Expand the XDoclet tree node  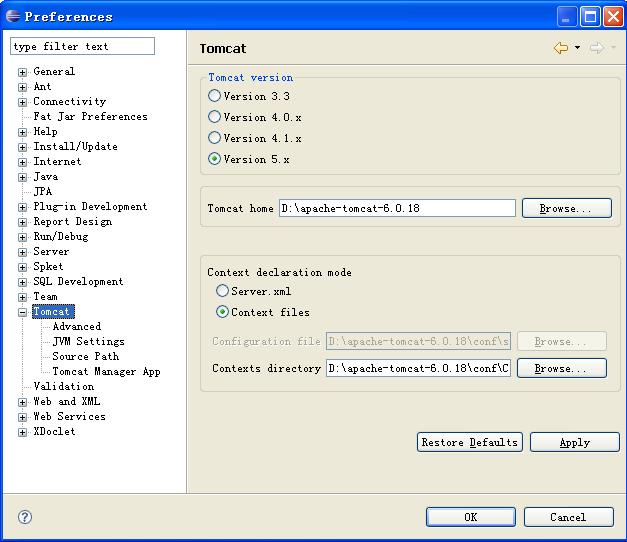[x=22, y=432]
